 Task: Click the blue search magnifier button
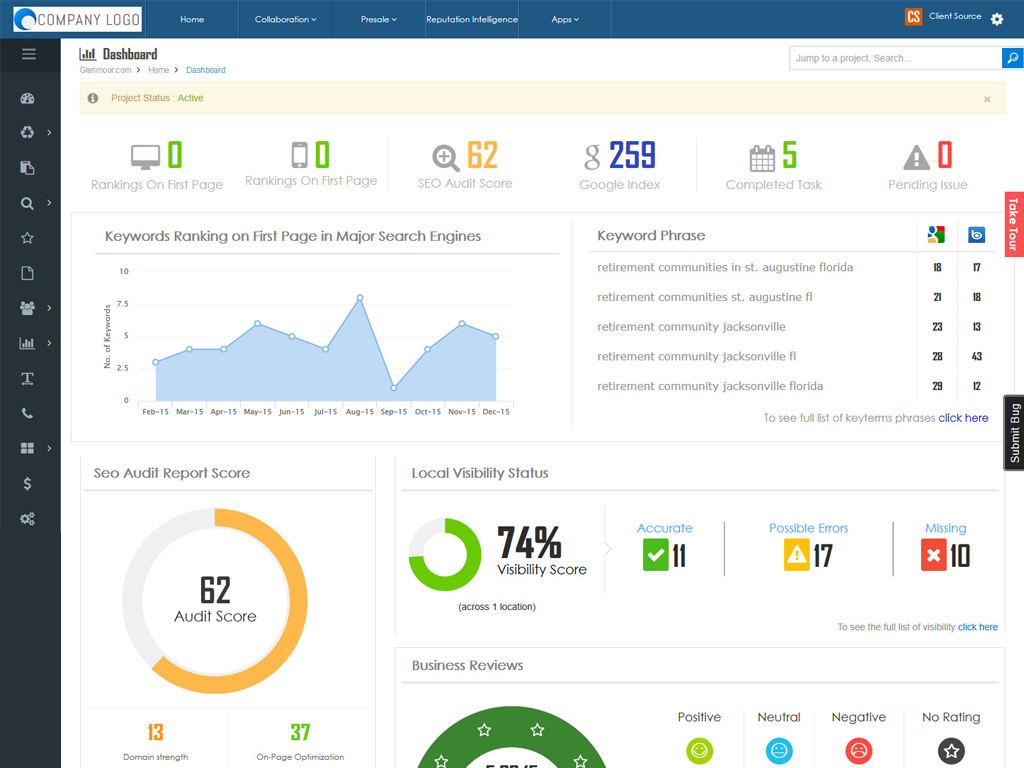tap(1012, 58)
